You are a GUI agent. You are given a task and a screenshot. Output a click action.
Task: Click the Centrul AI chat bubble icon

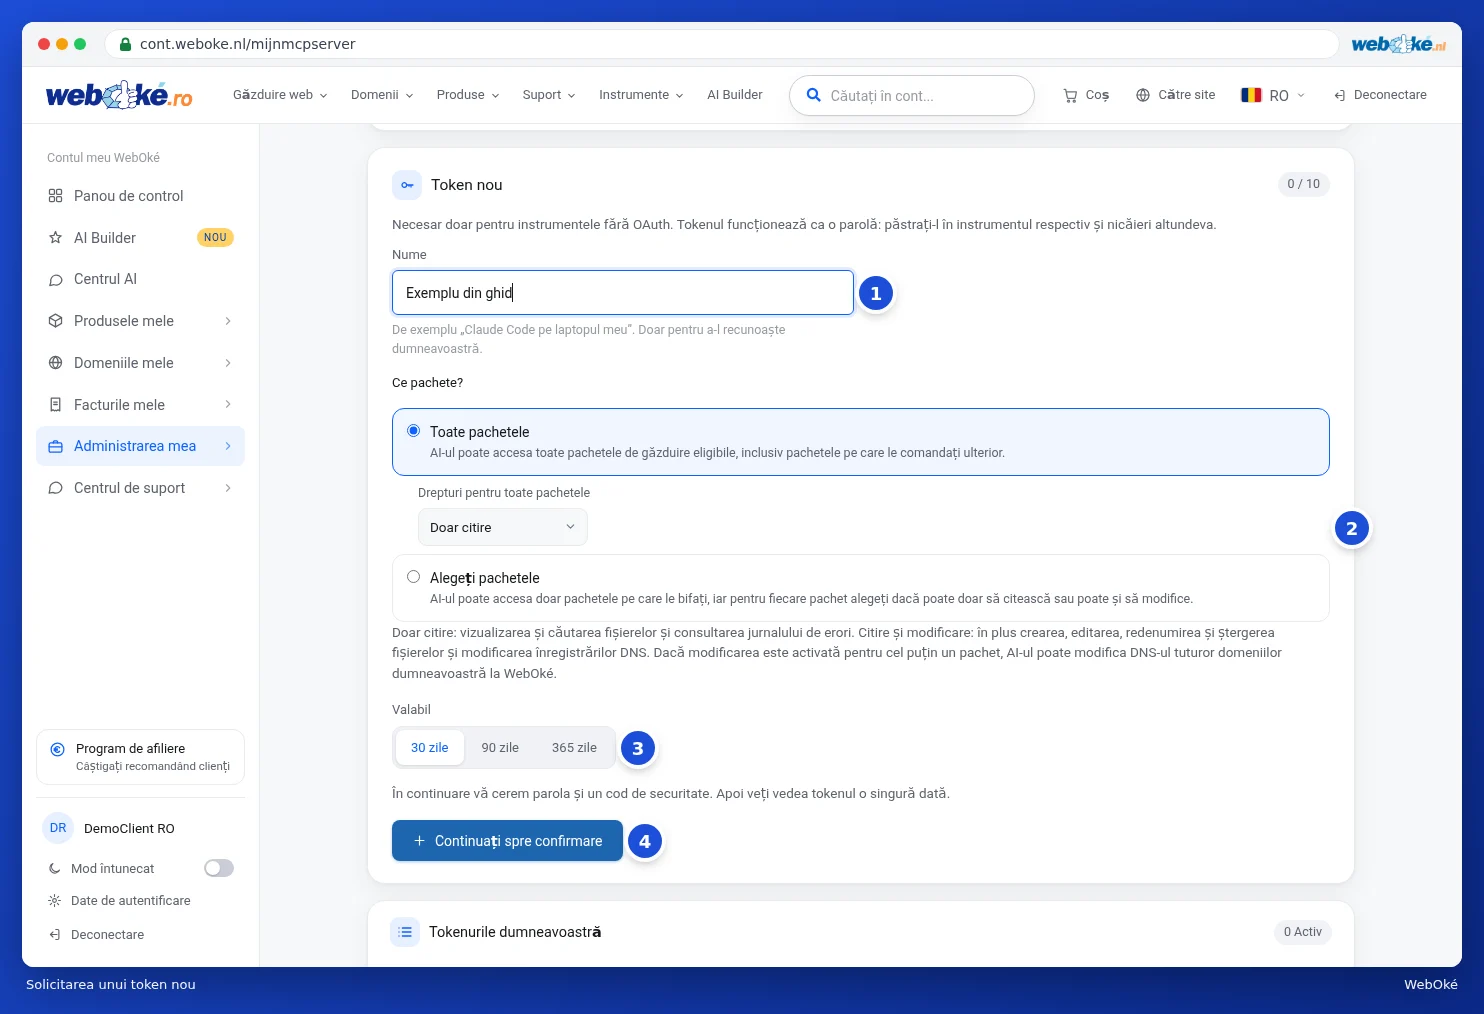(x=56, y=279)
